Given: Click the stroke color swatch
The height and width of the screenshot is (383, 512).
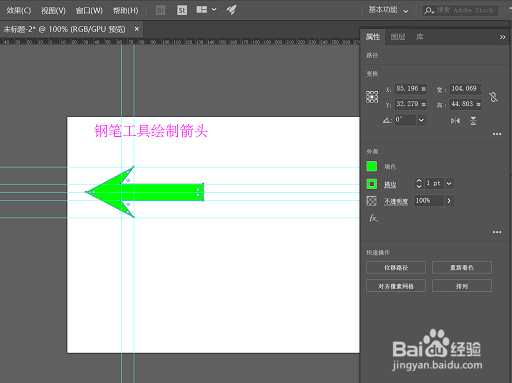Looking at the screenshot, I should point(372,184).
